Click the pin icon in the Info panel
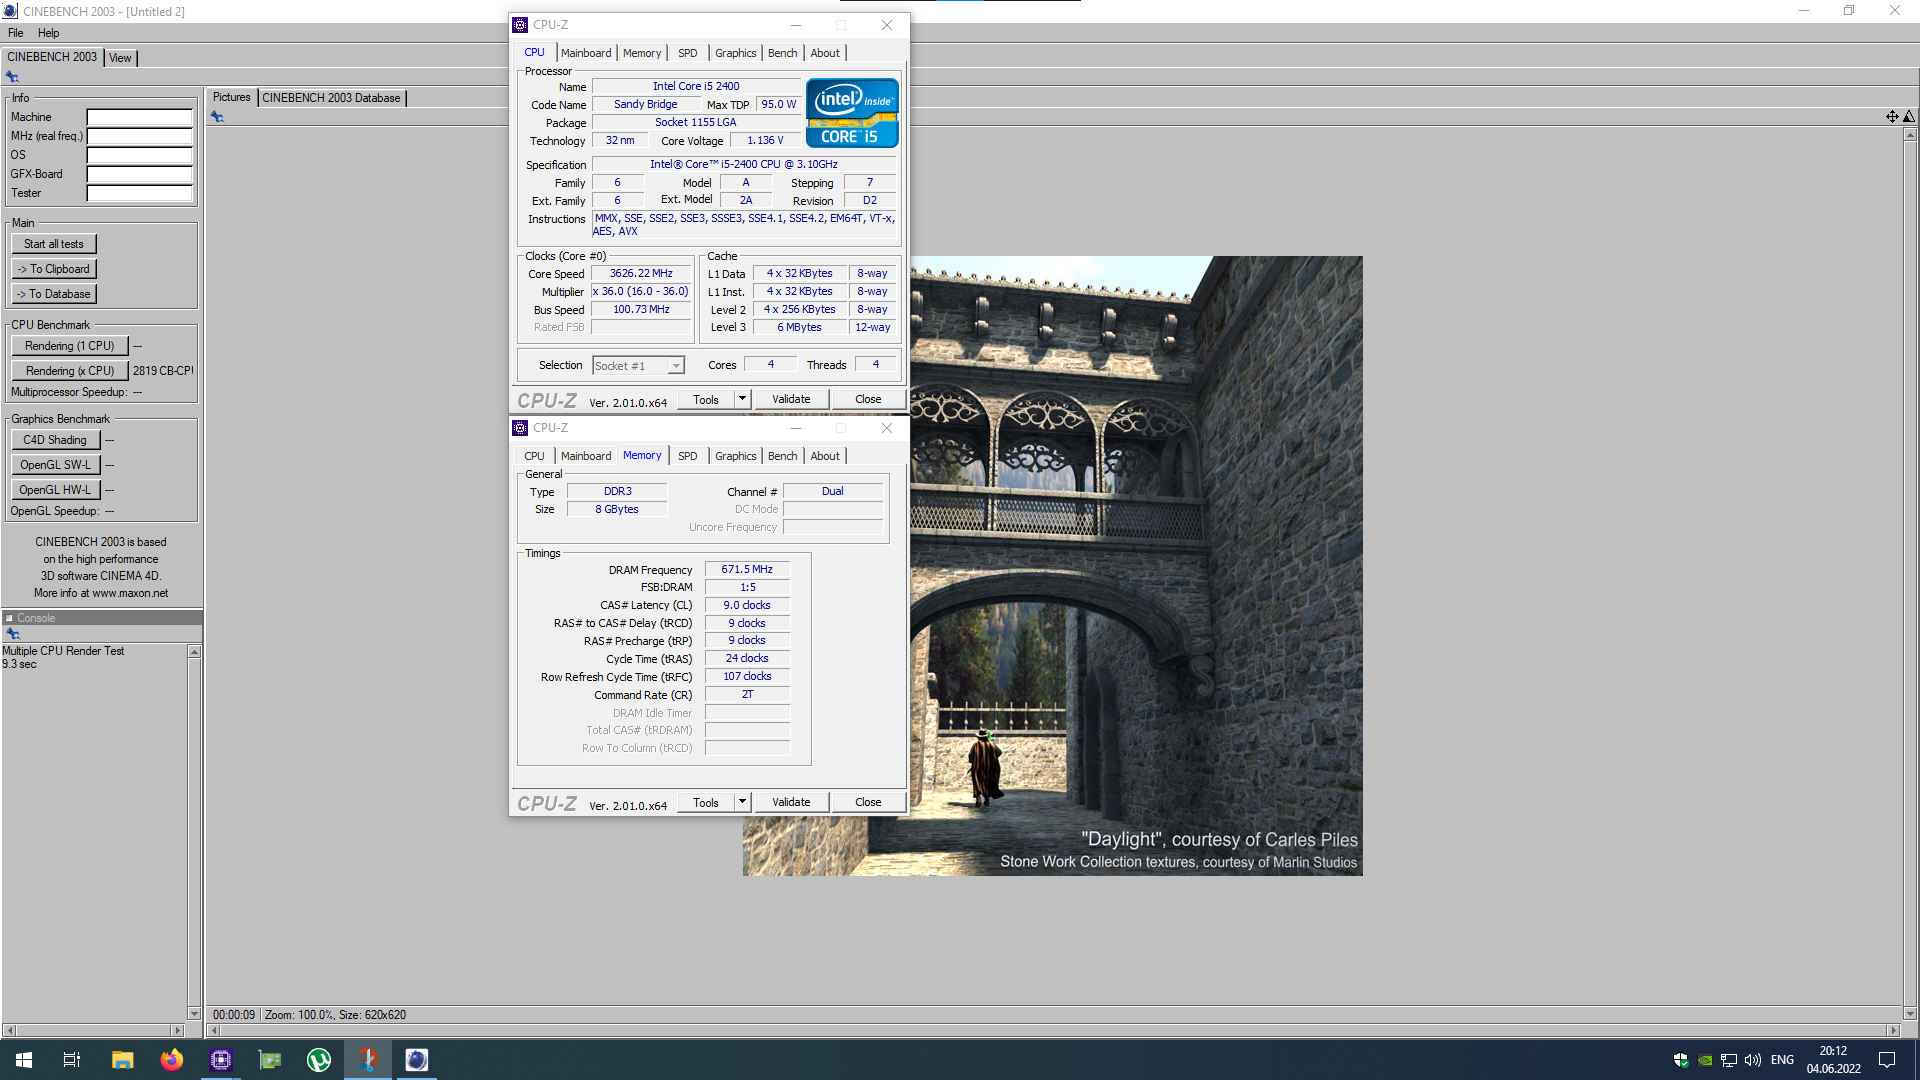 [x=12, y=77]
